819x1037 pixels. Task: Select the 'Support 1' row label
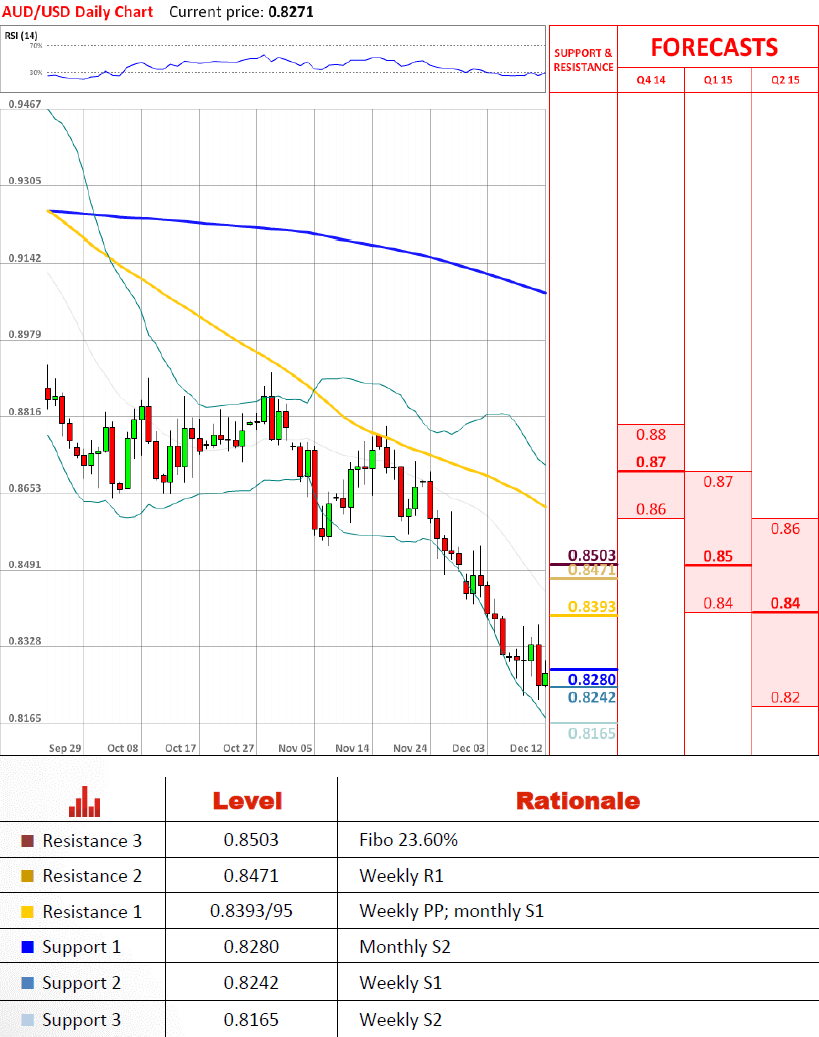click(81, 947)
